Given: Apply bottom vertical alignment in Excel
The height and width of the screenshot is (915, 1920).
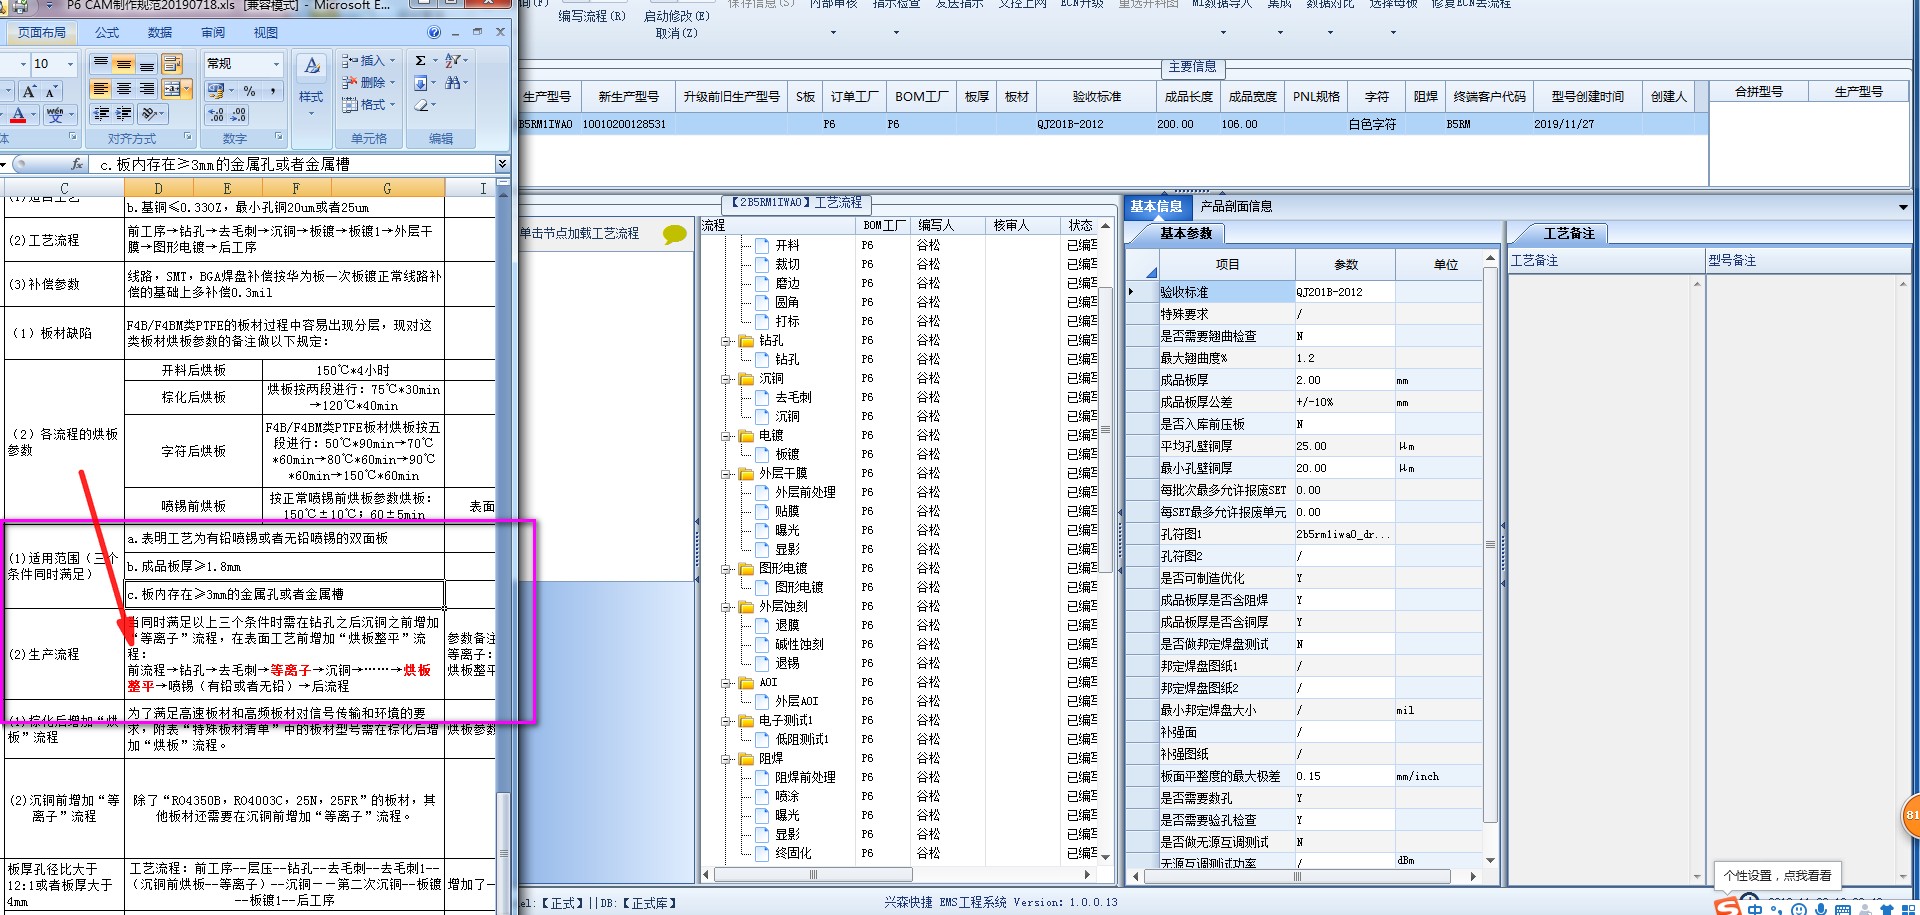Looking at the screenshot, I should pyautogui.click(x=147, y=64).
